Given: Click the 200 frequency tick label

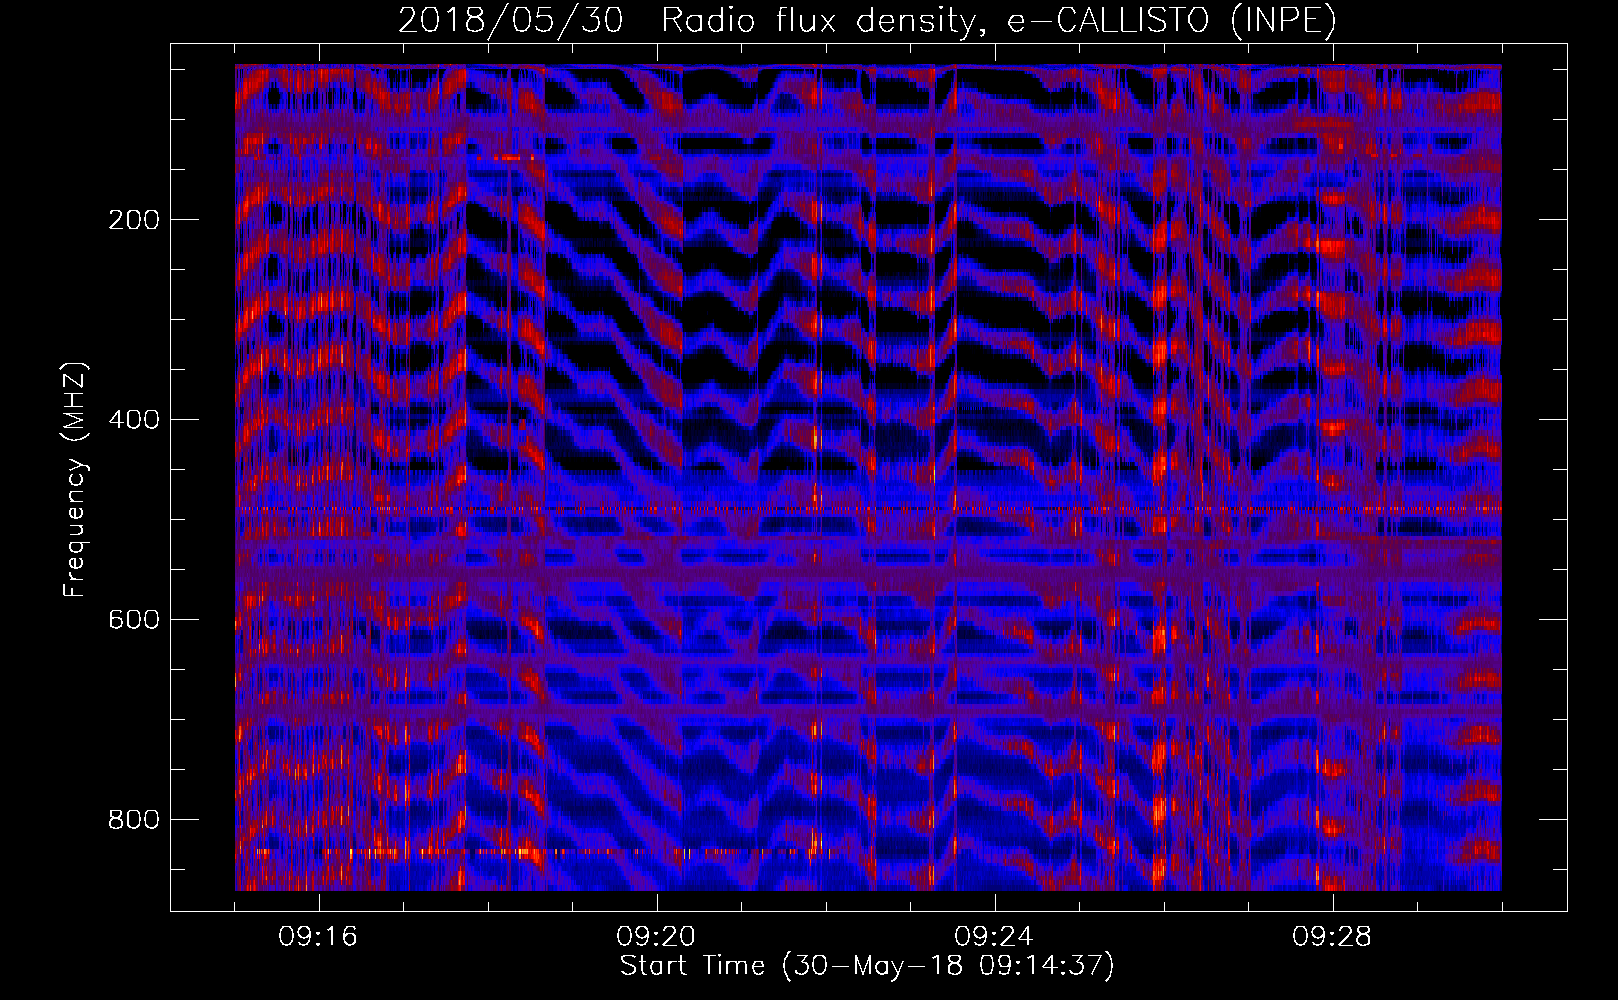Looking at the screenshot, I should (134, 220).
